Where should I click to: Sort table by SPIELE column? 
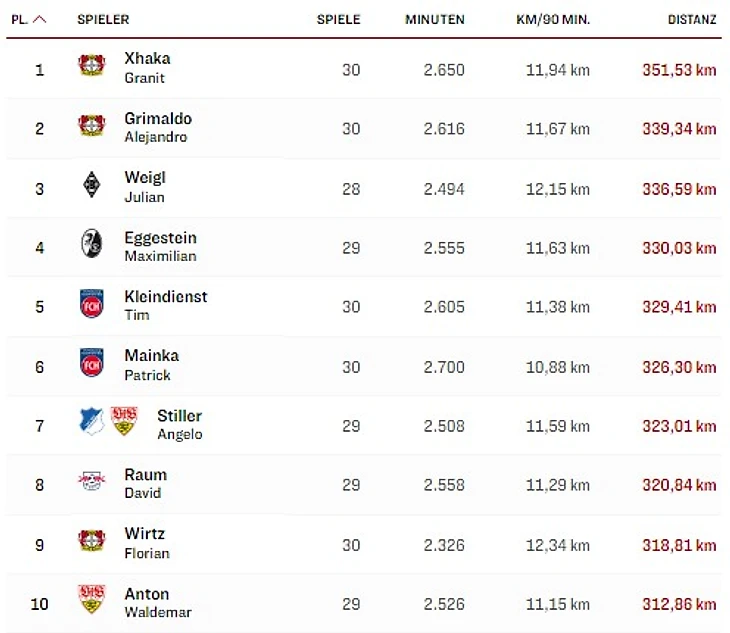(338, 19)
